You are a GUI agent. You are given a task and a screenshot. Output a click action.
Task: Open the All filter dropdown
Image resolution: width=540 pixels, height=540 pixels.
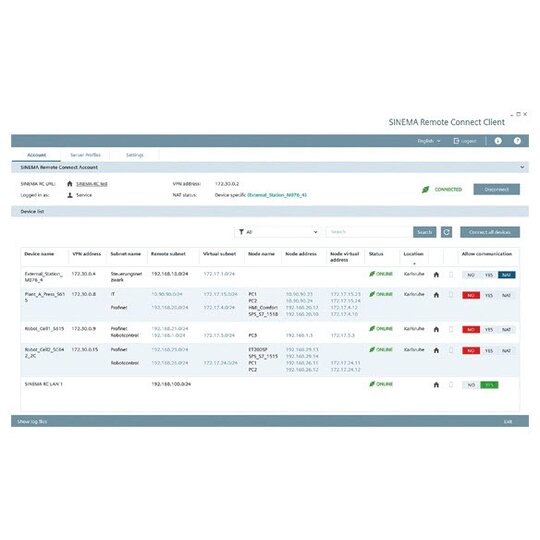point(278,232)
